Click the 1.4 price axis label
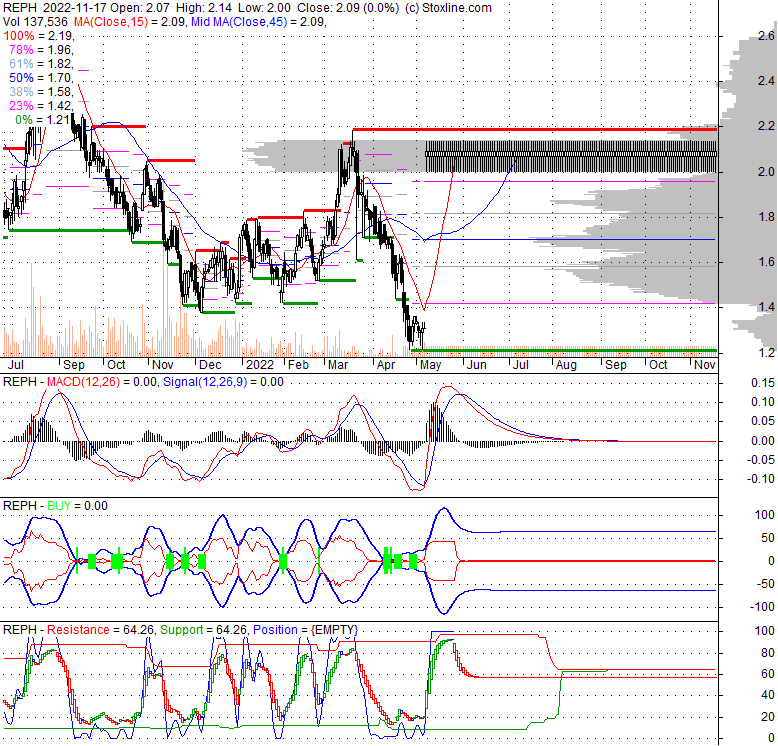778x746 pixels. pos(766,307)
